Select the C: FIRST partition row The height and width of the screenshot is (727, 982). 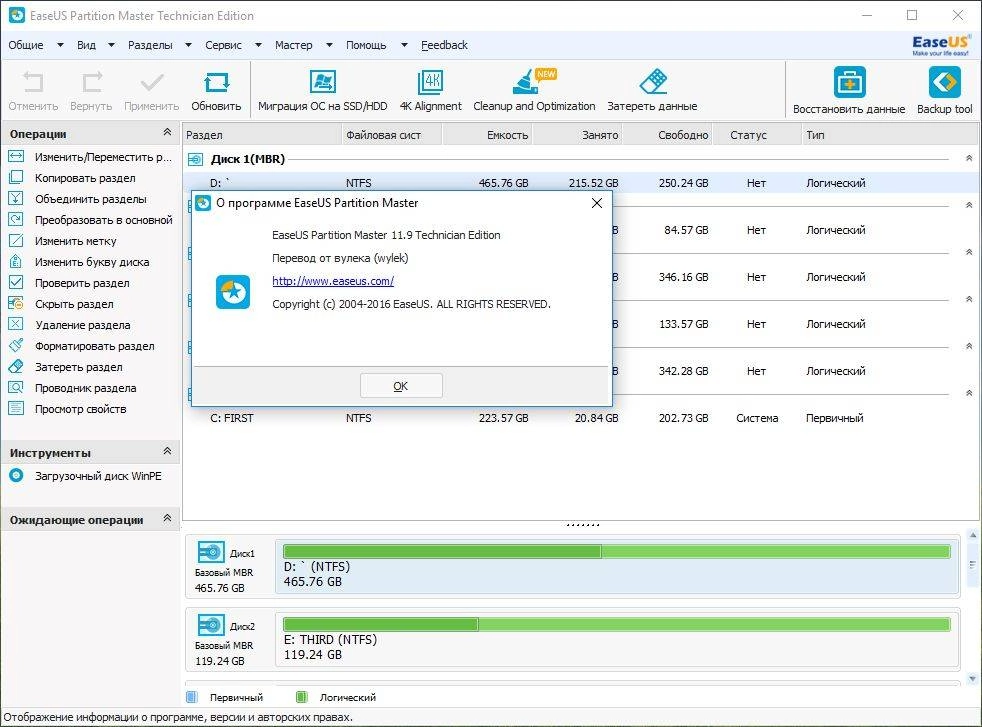(581, 418)
